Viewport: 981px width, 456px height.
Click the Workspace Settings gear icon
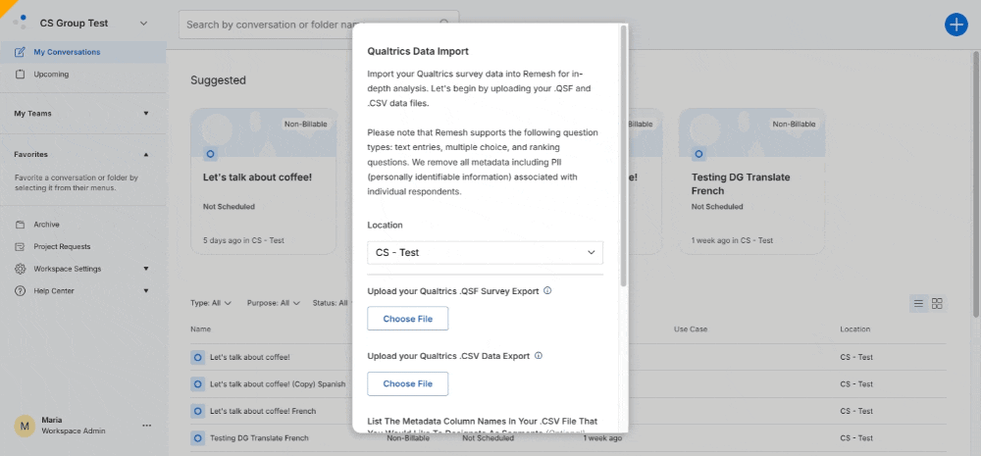(20, 268)
